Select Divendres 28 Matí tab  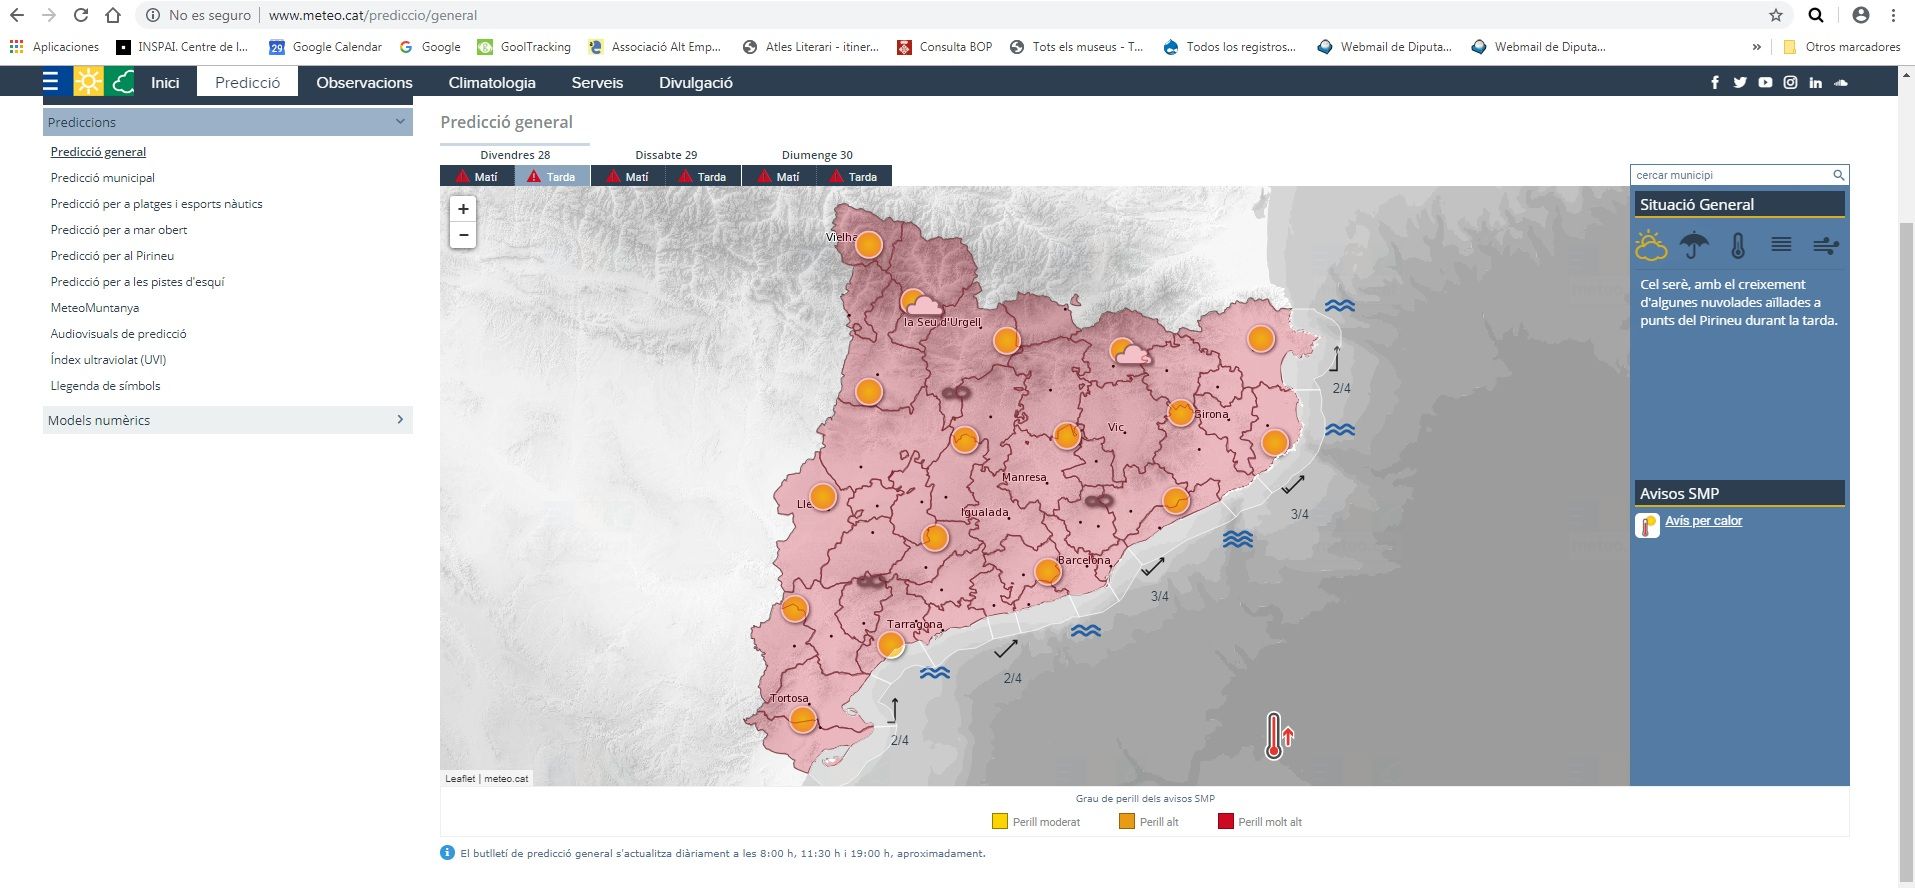[477, 176]
